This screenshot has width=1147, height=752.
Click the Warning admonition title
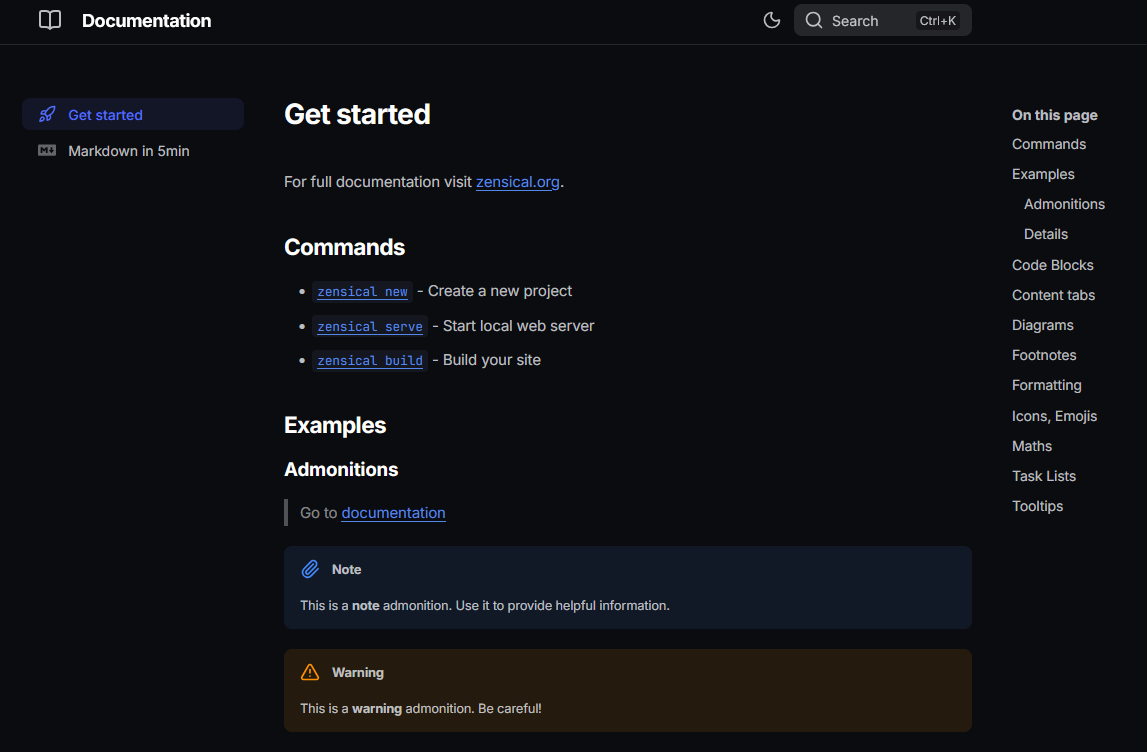point(357,672)
